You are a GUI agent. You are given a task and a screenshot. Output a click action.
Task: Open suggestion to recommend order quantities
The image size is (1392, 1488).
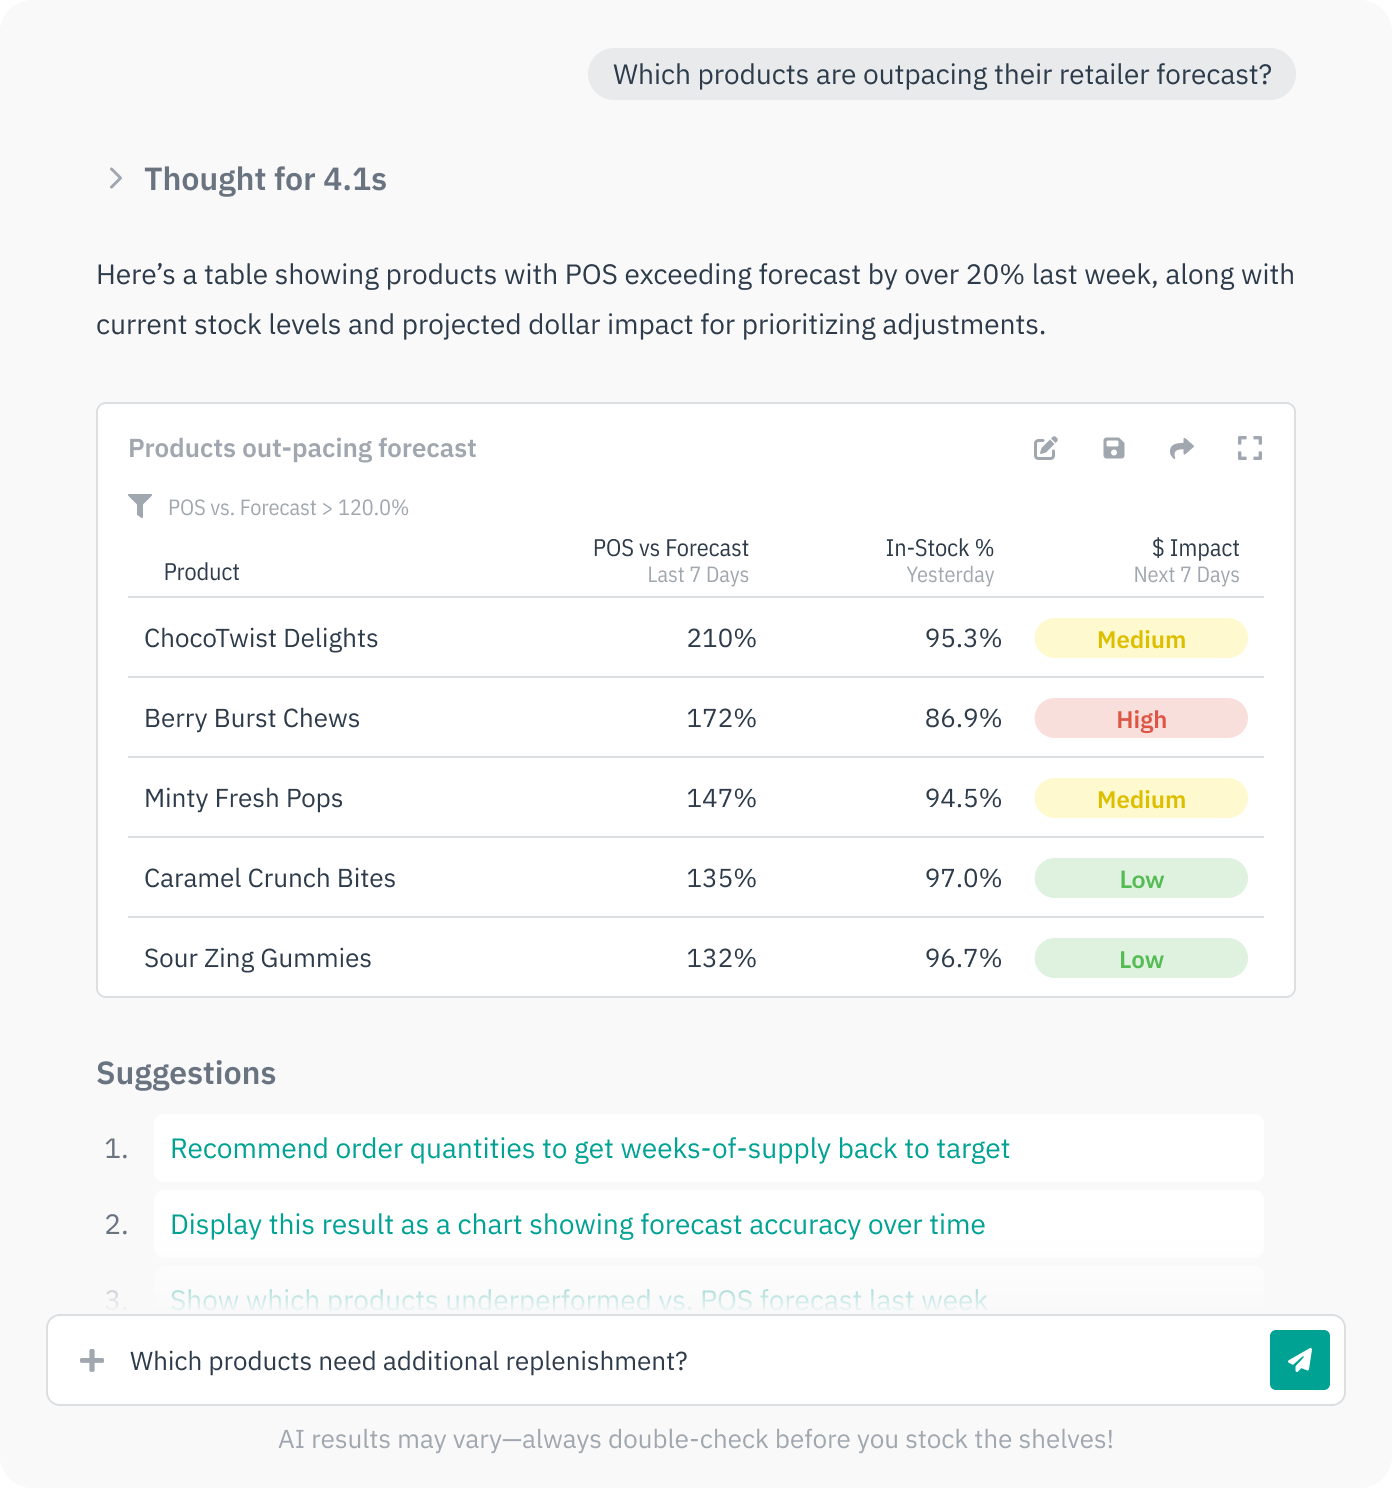point(590,1148)
